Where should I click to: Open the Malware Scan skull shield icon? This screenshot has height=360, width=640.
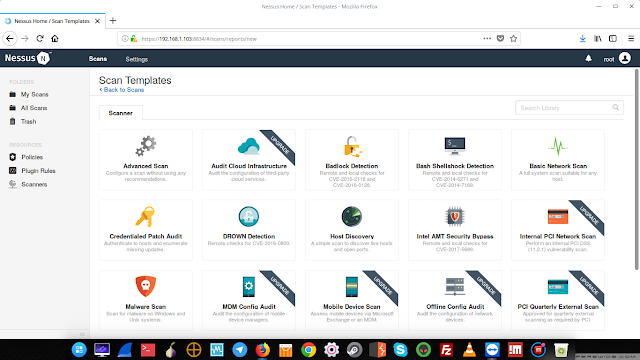tap(146, 287)
